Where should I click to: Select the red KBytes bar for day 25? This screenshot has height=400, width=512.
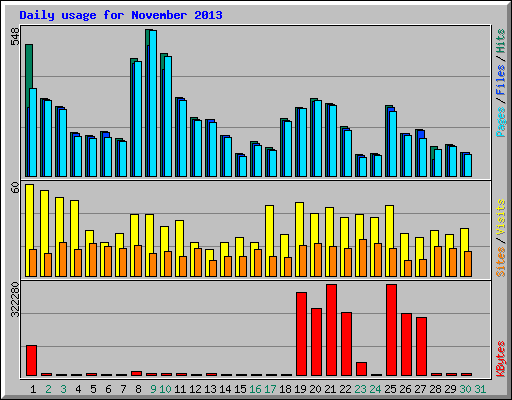391,330
